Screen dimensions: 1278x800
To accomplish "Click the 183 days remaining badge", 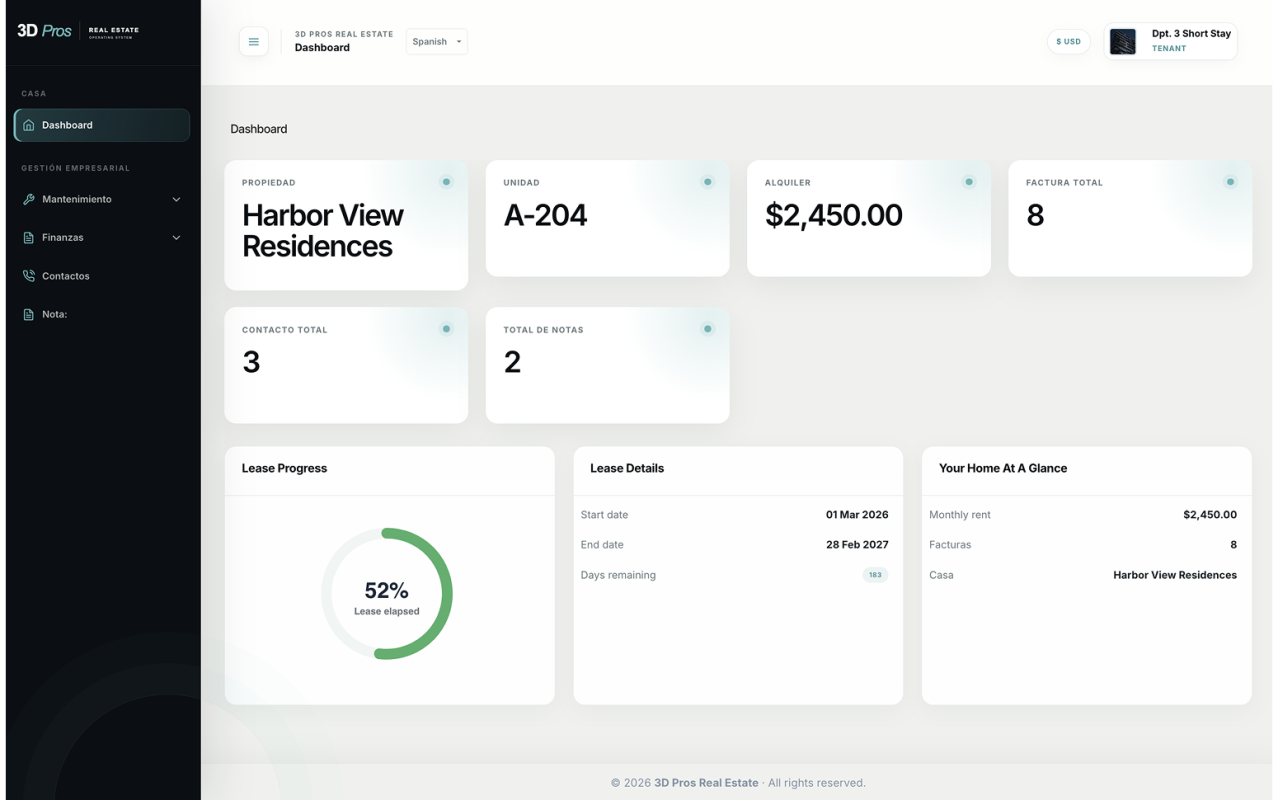I will tap(875, 575).
